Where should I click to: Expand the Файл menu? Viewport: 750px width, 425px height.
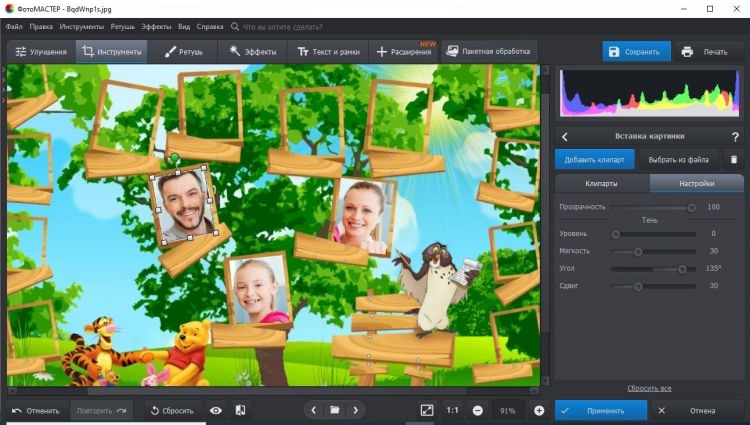point(14,27)
